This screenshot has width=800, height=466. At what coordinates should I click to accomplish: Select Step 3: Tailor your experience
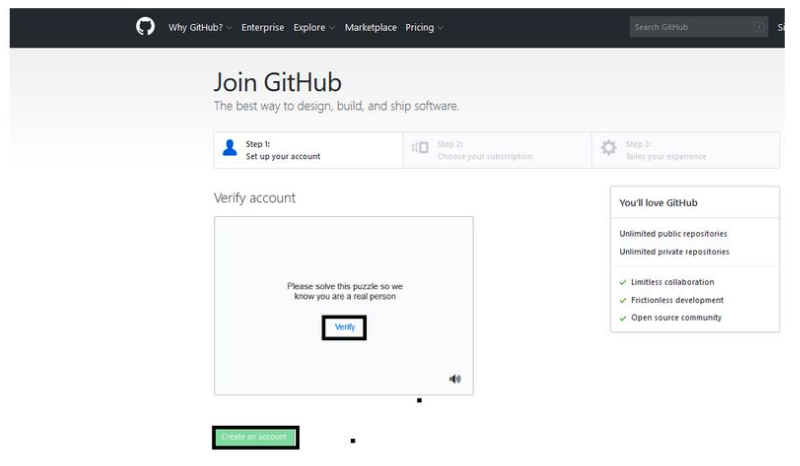(686, 150)
